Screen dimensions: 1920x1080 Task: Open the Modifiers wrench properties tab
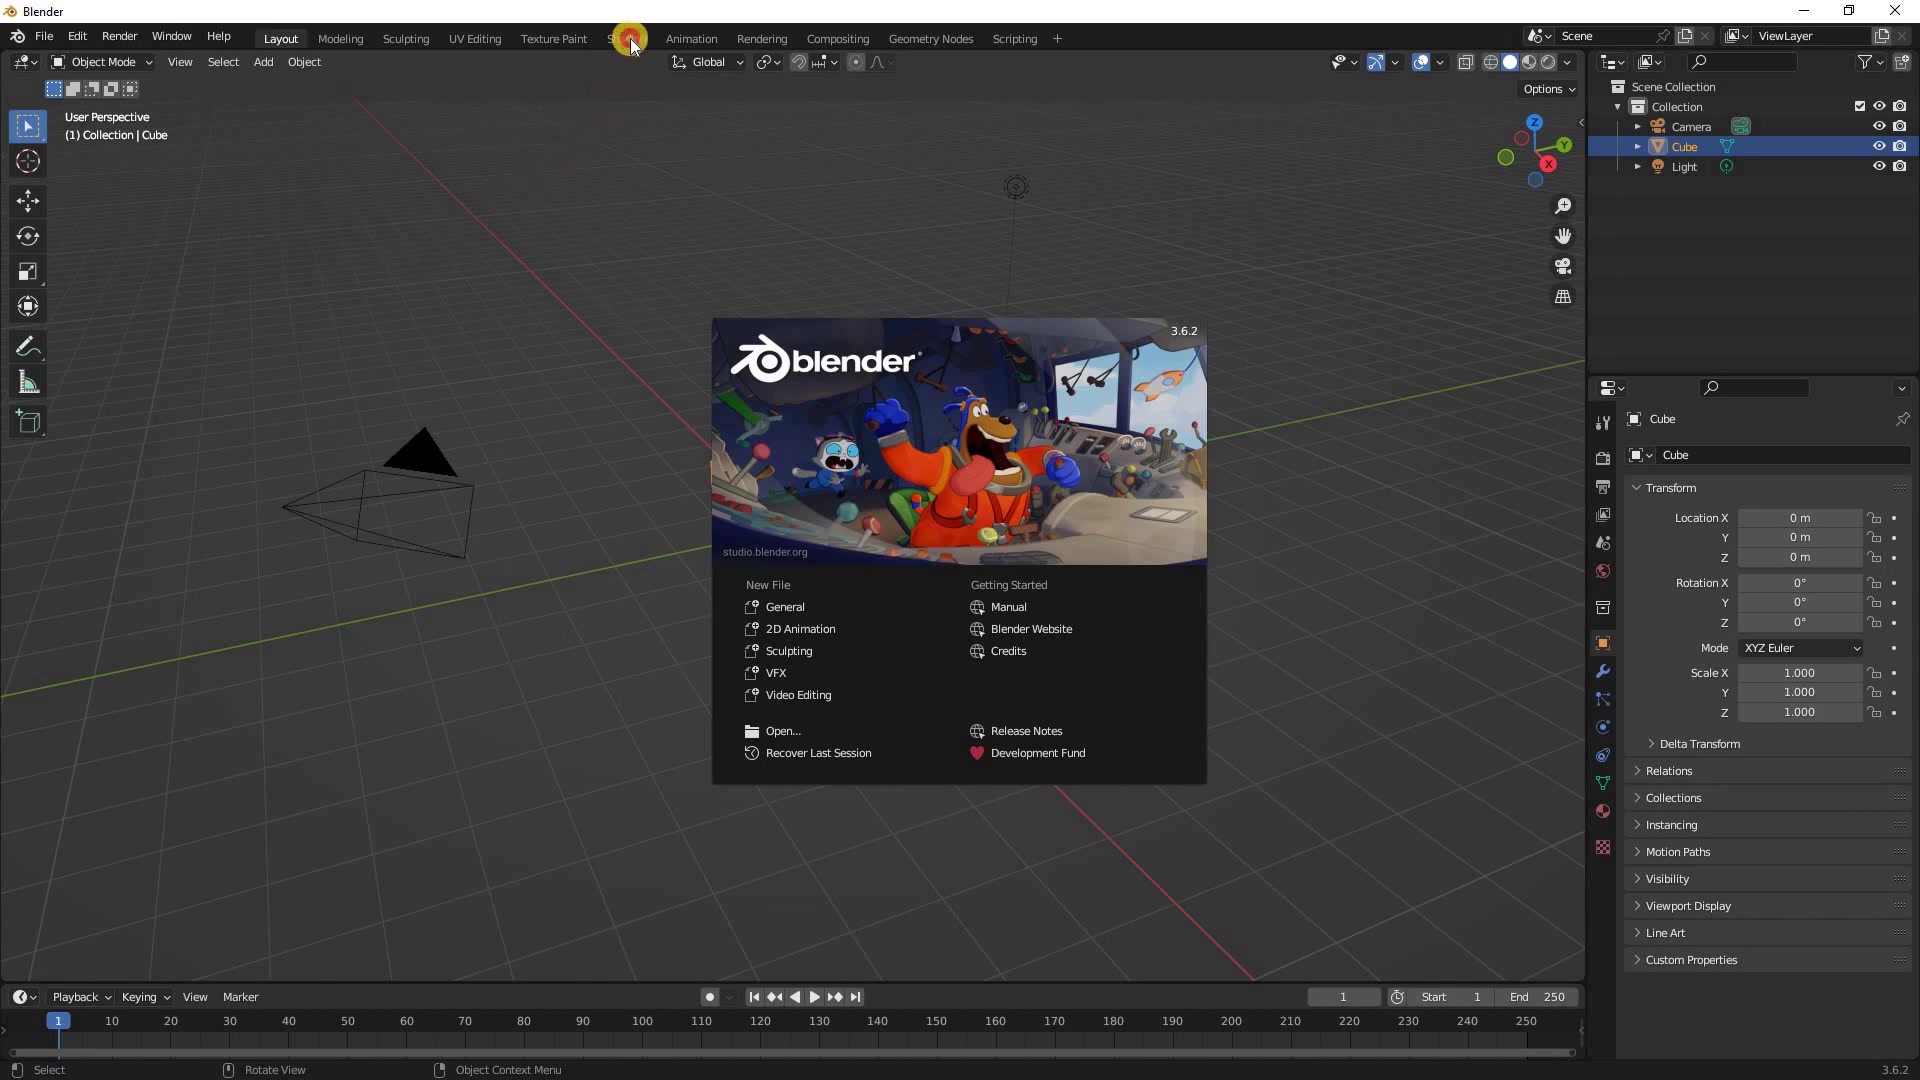point(1603,671)
